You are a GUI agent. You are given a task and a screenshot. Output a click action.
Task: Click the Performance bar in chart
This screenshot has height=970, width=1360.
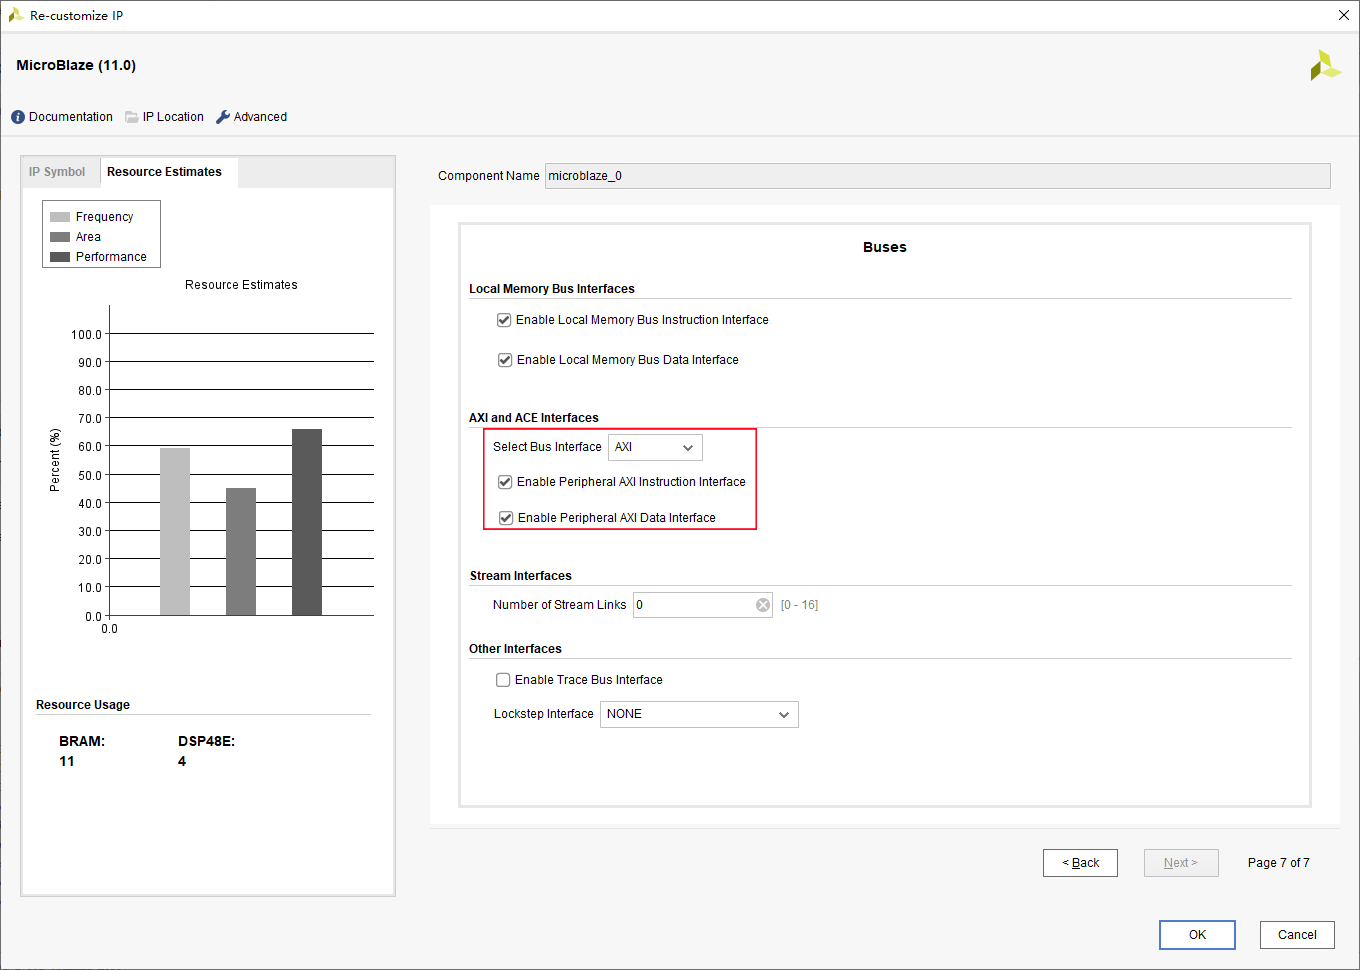(x=307, y=522)
